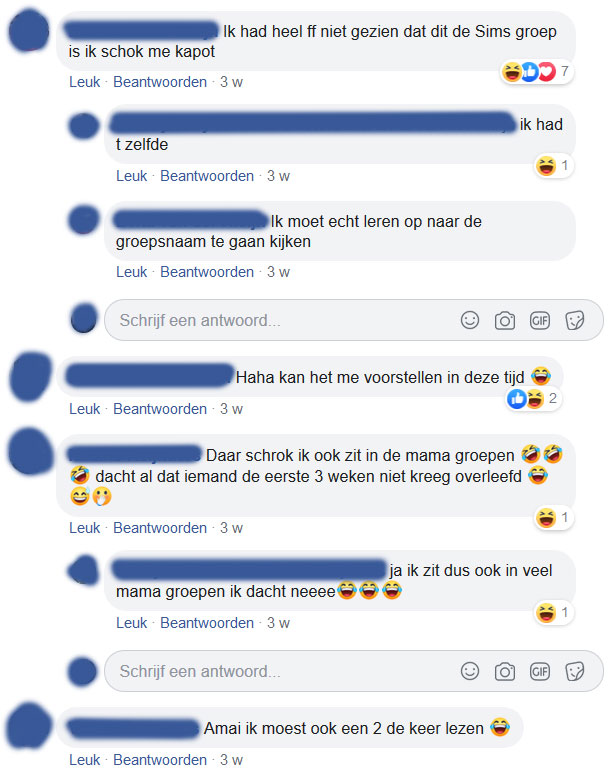Attach a photo in first reply box
The image size is (614, 773).
pos(505,320)
